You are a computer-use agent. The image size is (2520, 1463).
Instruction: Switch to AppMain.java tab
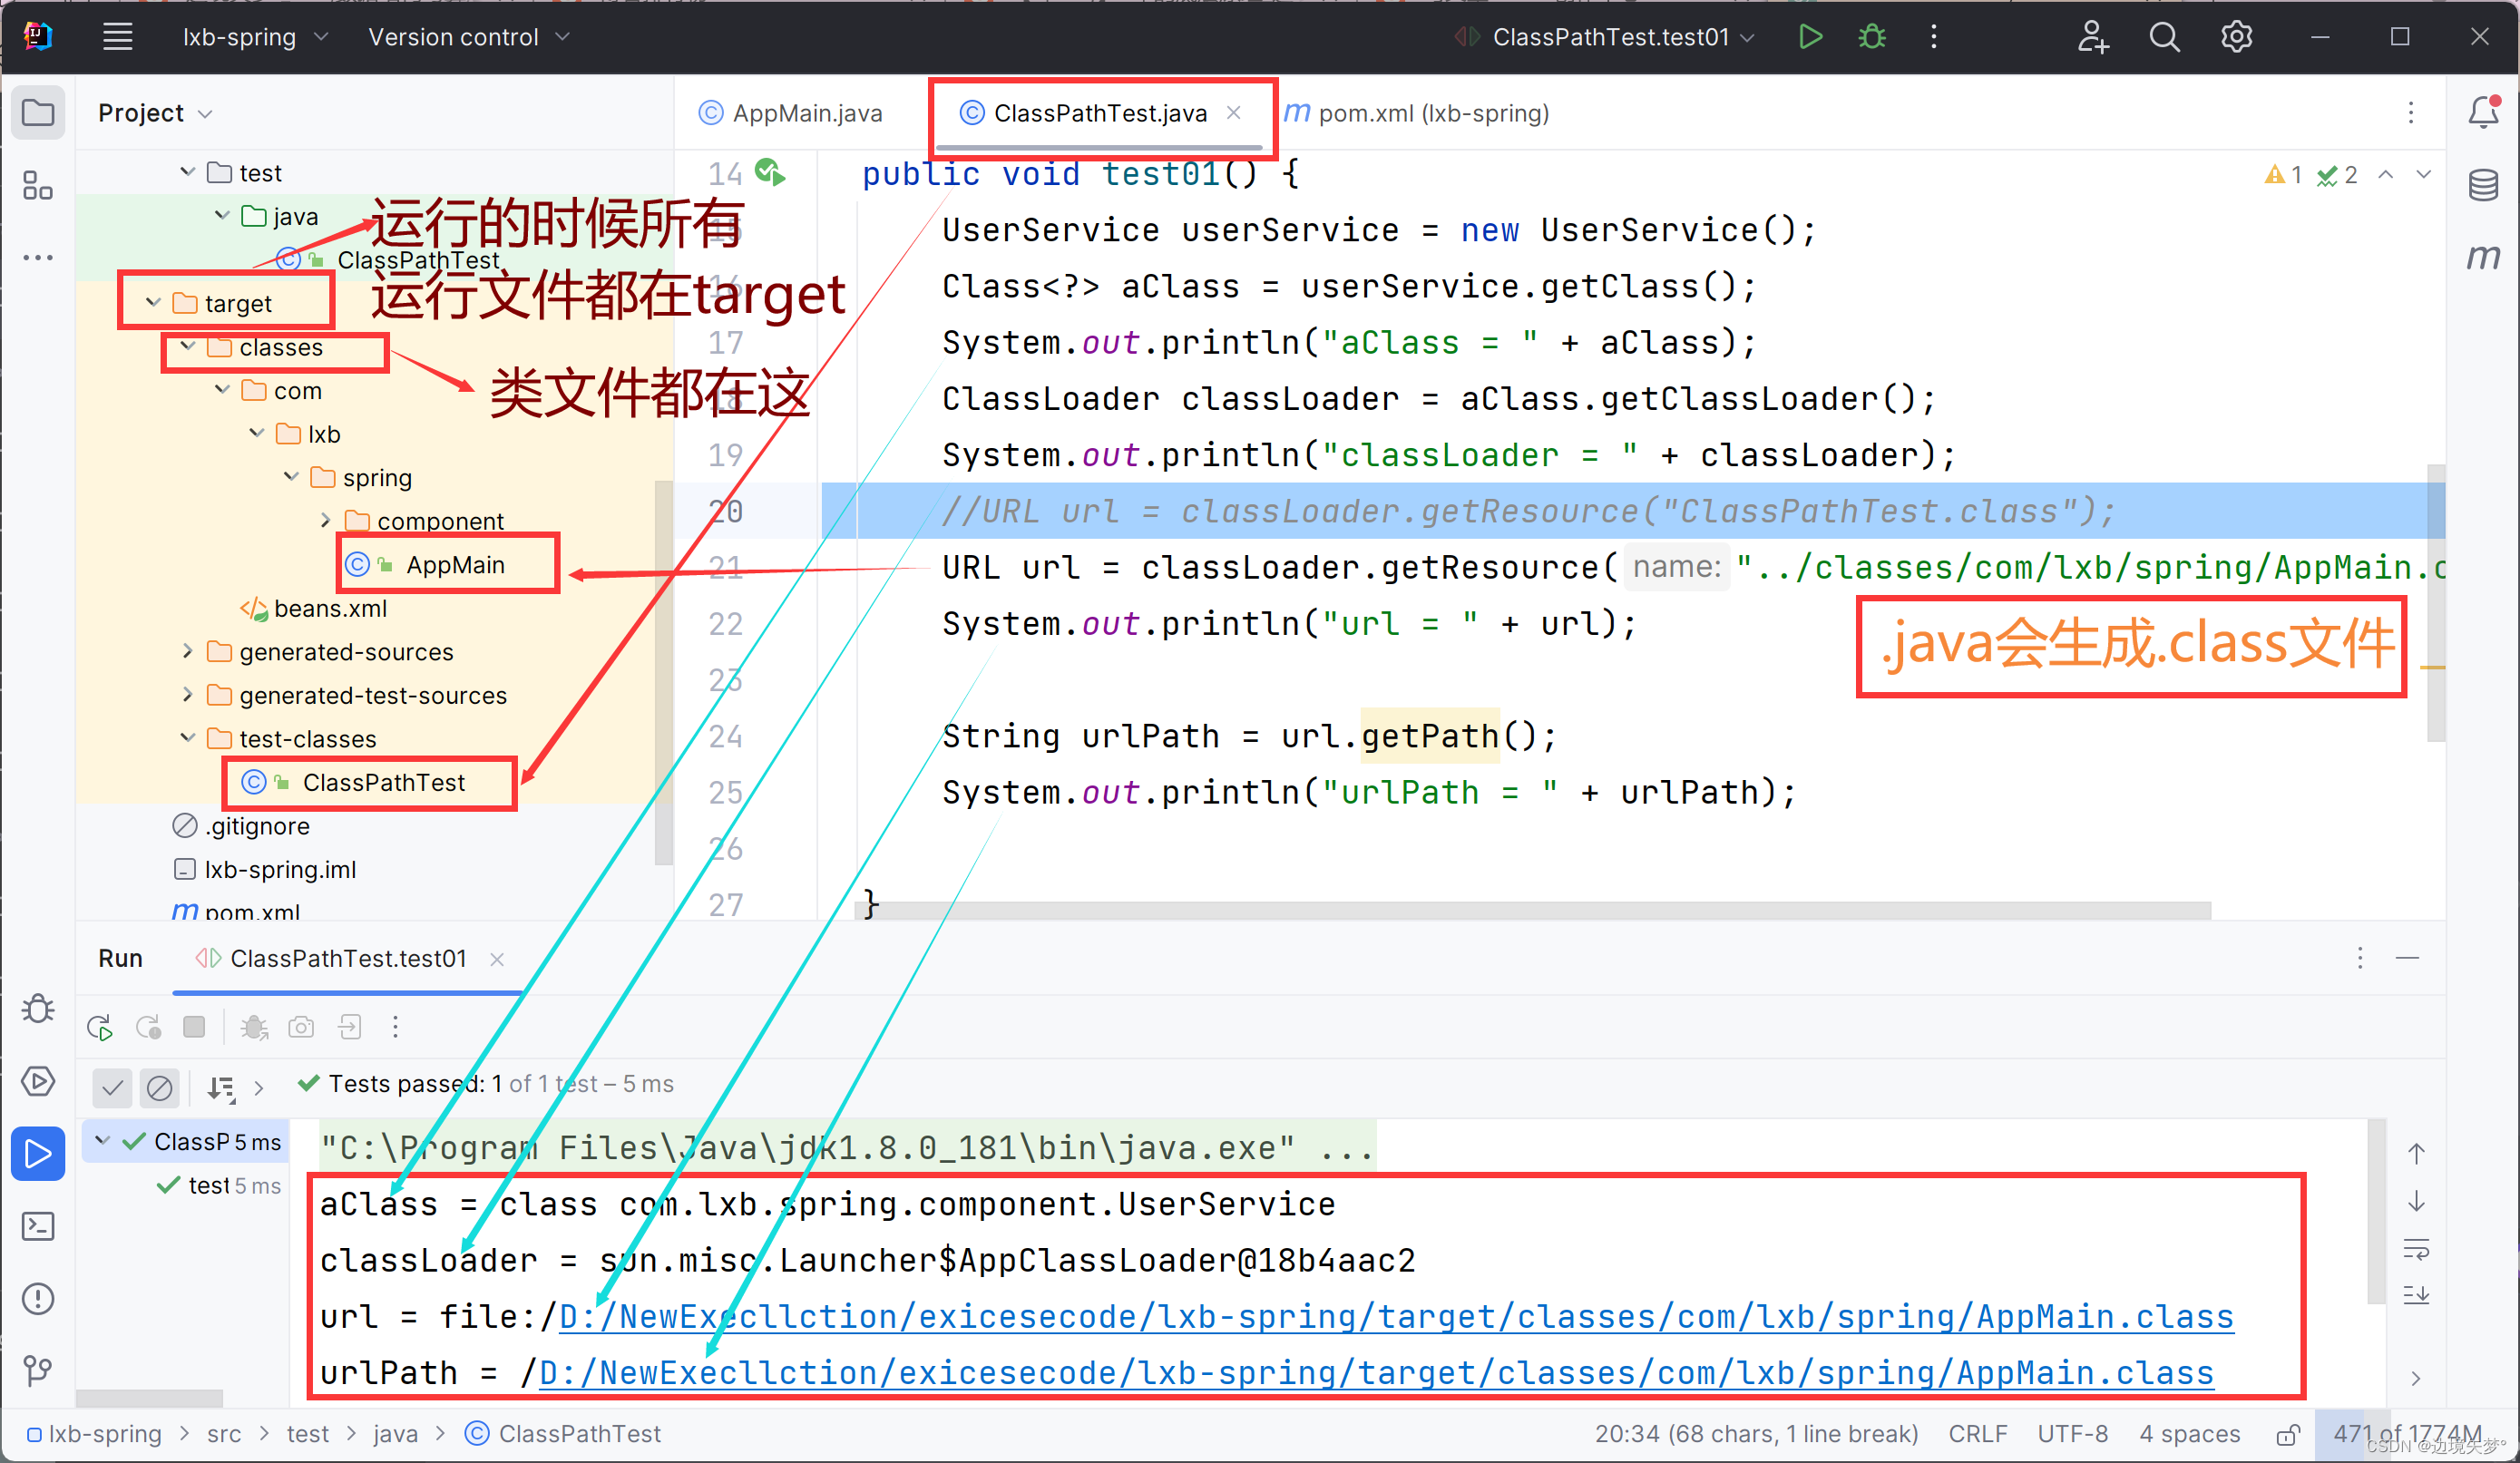pyautogui.click(x=791, y=113)
